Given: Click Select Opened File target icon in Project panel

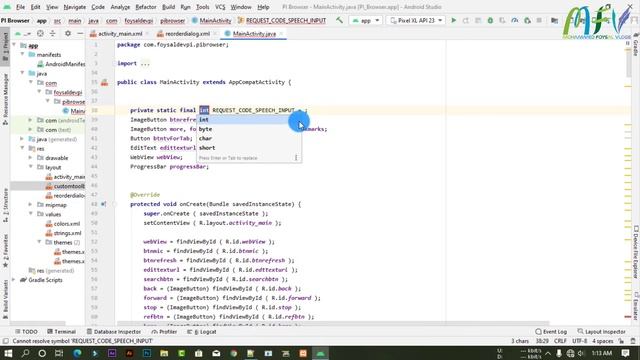Looking at the screenshot, I should click(40, 33).
